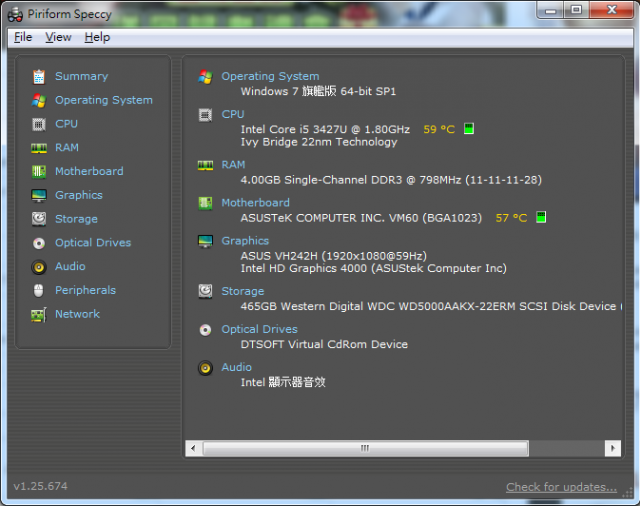Click the Windows 7 64-bit SP1 text

[x=318, y=91]
